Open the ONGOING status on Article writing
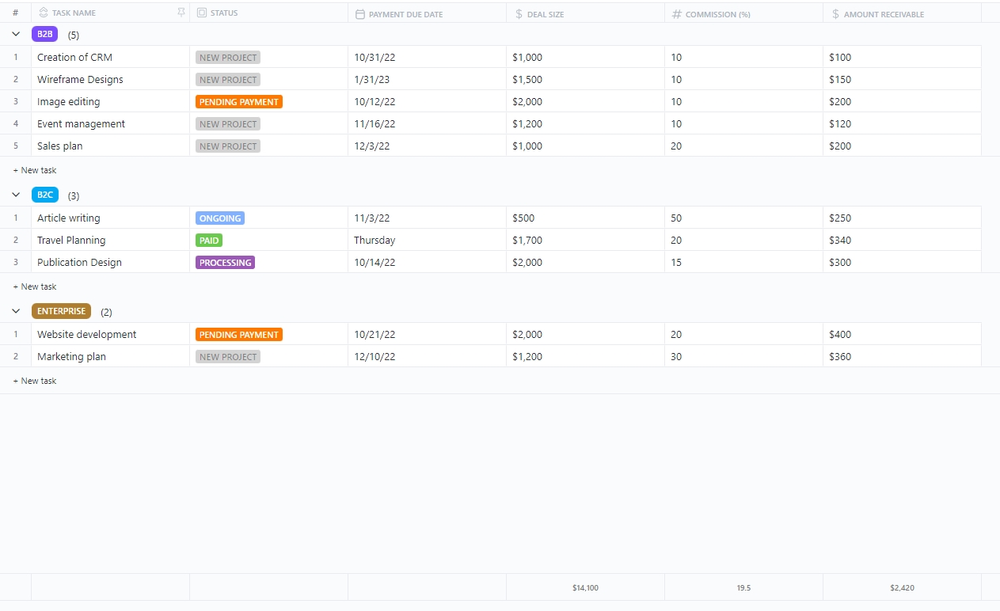Image resolution: width=1000 pixels, height=611 pixels. (219, 218)
